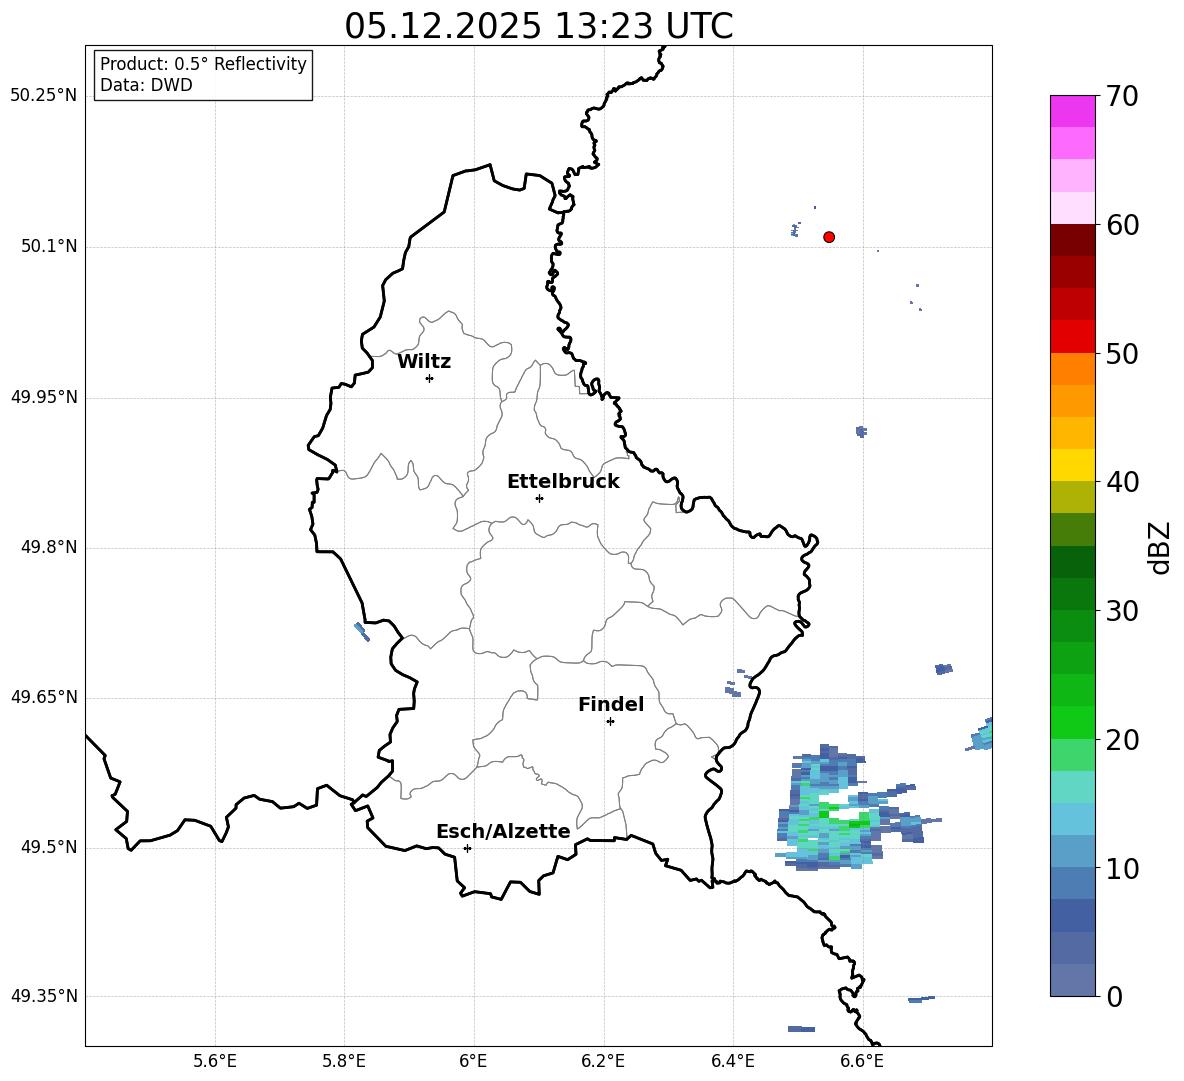Click the colorbar value 70
Screen dimensions: 1184x1081
(x=1122, y=96)
